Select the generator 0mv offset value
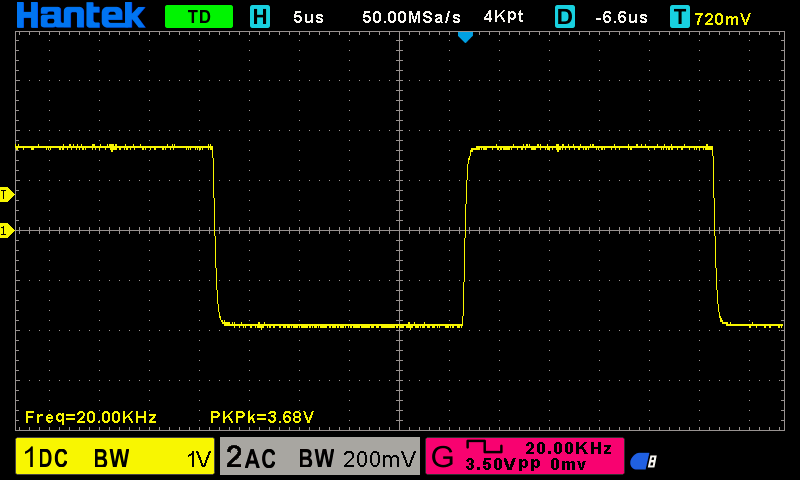The height and width of the screenshot is (480, 800). tap(568, 465)
